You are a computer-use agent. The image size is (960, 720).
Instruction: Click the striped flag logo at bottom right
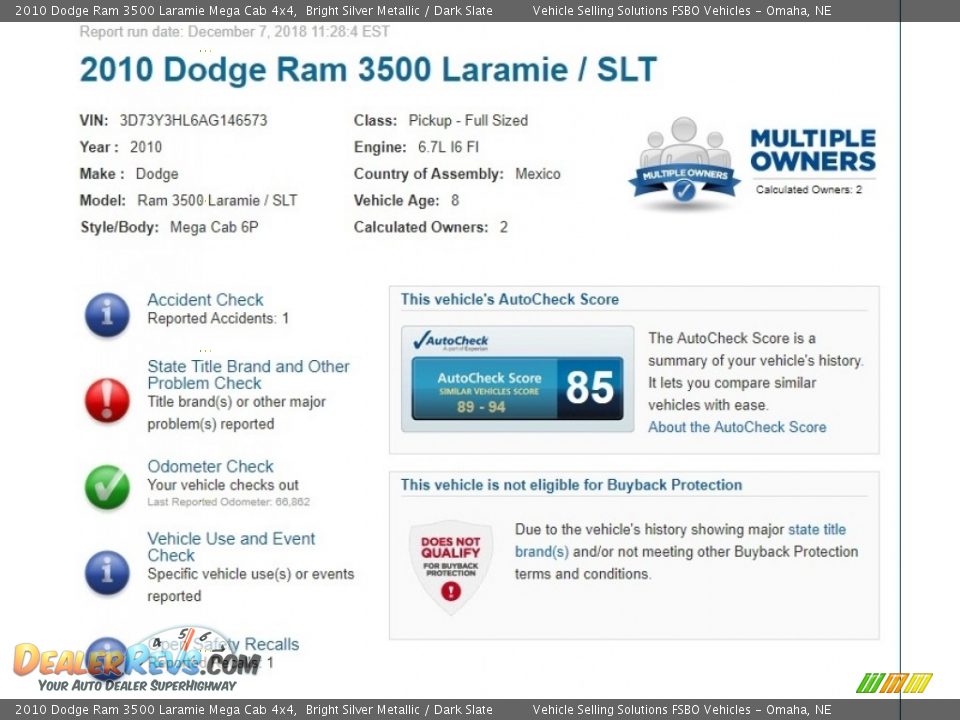(x=894, y=683)
